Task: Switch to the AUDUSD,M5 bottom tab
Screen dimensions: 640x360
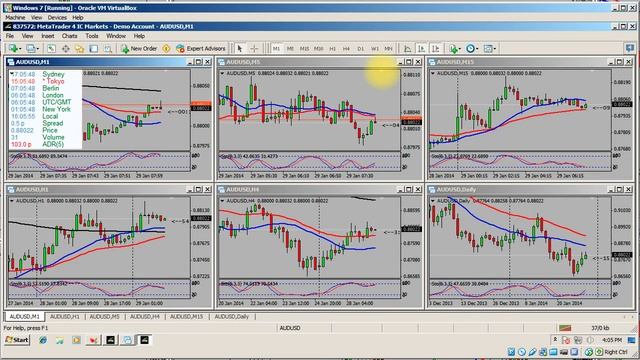Action: click(x=104, y=316)
